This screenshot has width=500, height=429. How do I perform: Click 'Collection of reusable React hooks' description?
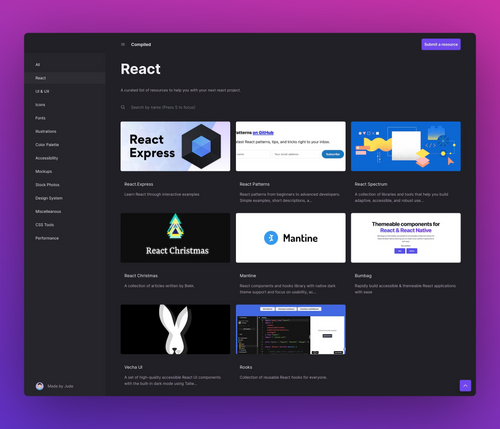tap(283, 377)
